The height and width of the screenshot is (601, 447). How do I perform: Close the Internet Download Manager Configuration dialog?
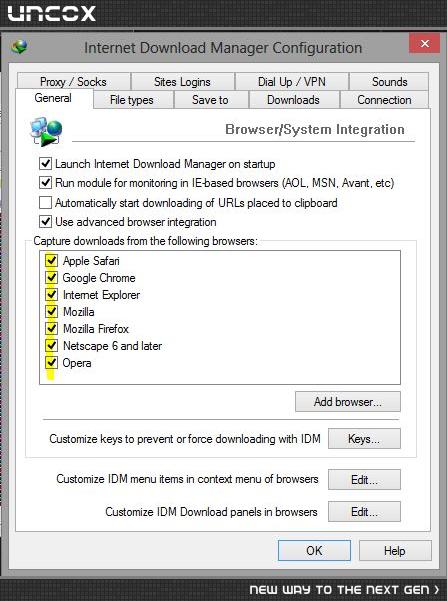coord(424,44)
